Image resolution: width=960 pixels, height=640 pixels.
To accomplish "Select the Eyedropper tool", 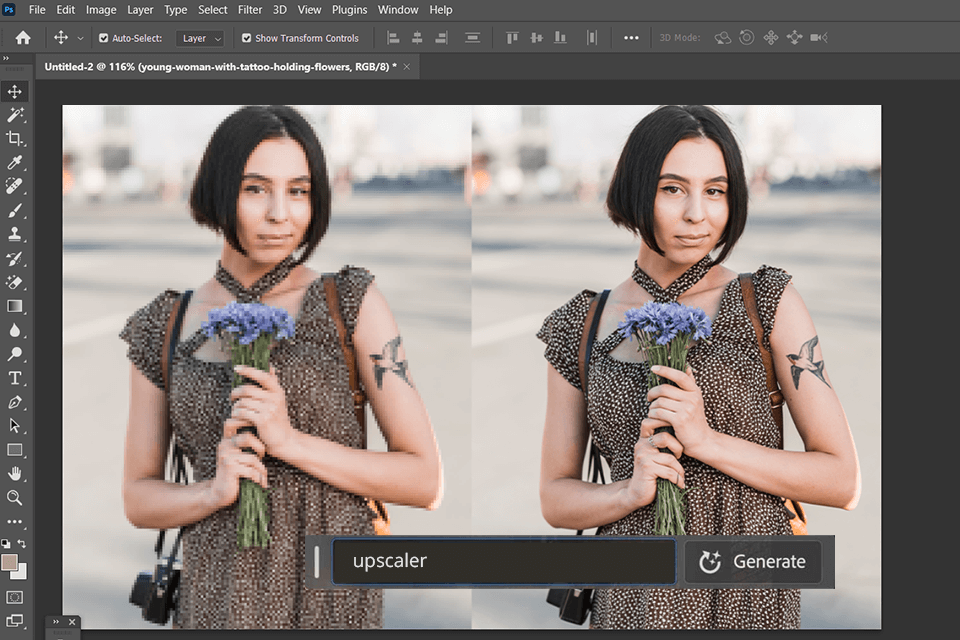I will pyautogui.click(x=15, y=162).
